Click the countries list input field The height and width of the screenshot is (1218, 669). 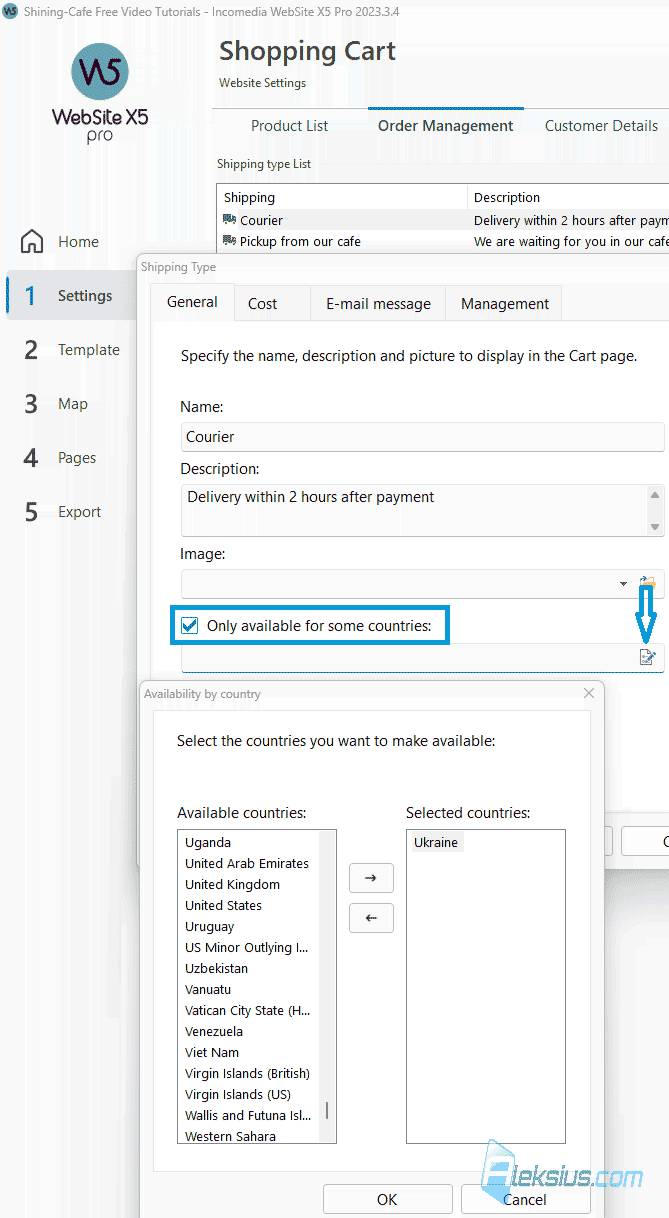point(408,657)
